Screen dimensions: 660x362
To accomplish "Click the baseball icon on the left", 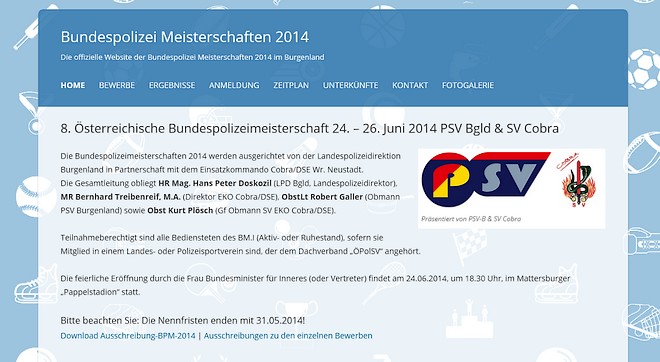I will point(36,197).
